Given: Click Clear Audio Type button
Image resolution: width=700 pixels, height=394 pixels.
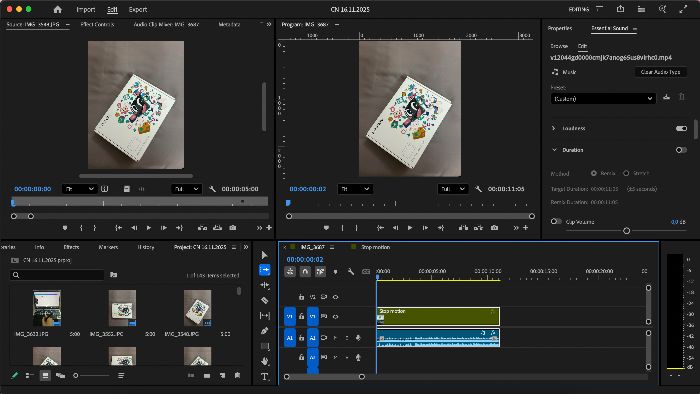Looking at the screenshot, I should 660,72.
